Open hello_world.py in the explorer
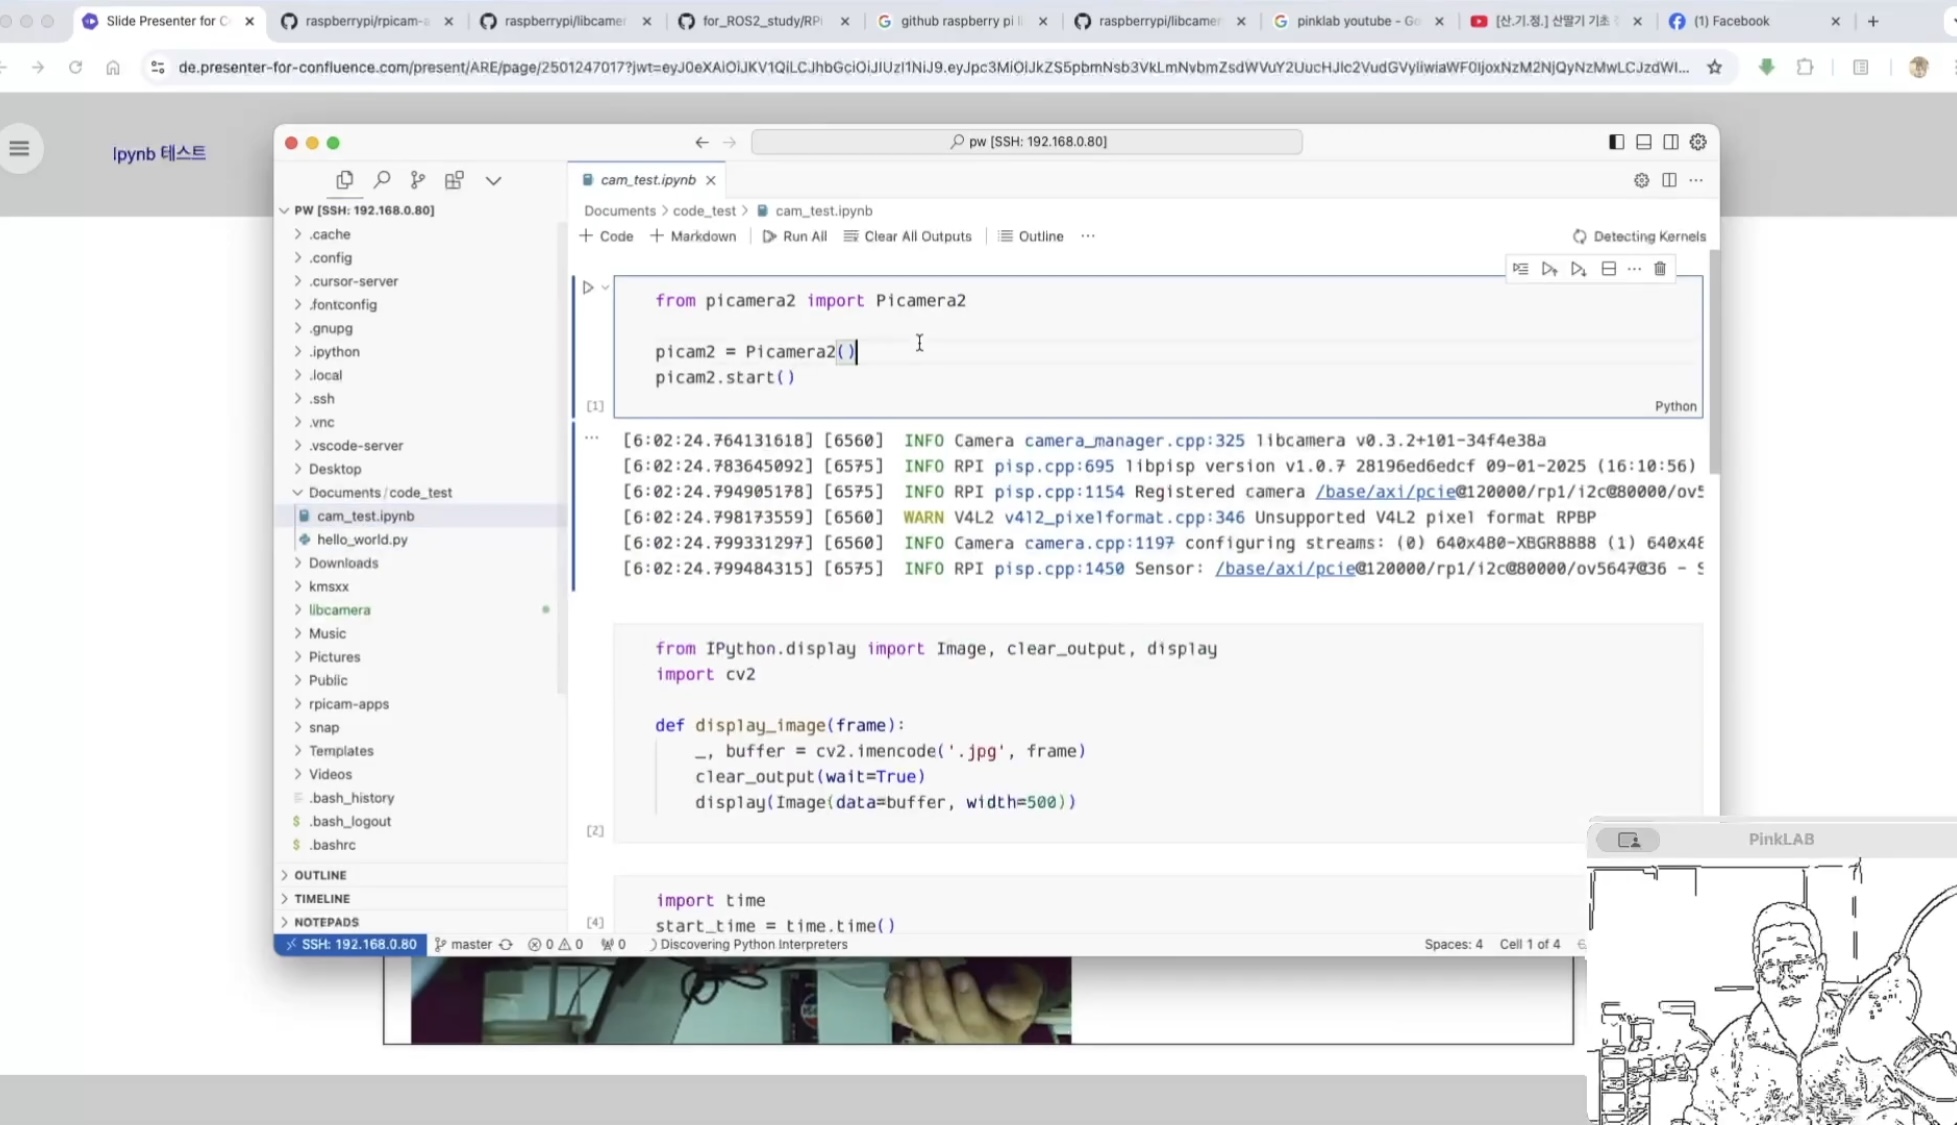Image resolution: width=1957 pixels, height=1125 pixels. (x=362, y=540)
